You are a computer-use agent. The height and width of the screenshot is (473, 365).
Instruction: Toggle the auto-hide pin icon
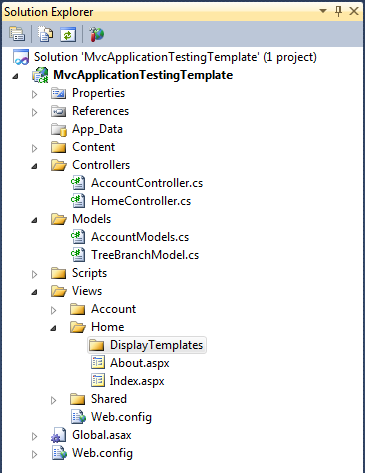click(338, 12)
